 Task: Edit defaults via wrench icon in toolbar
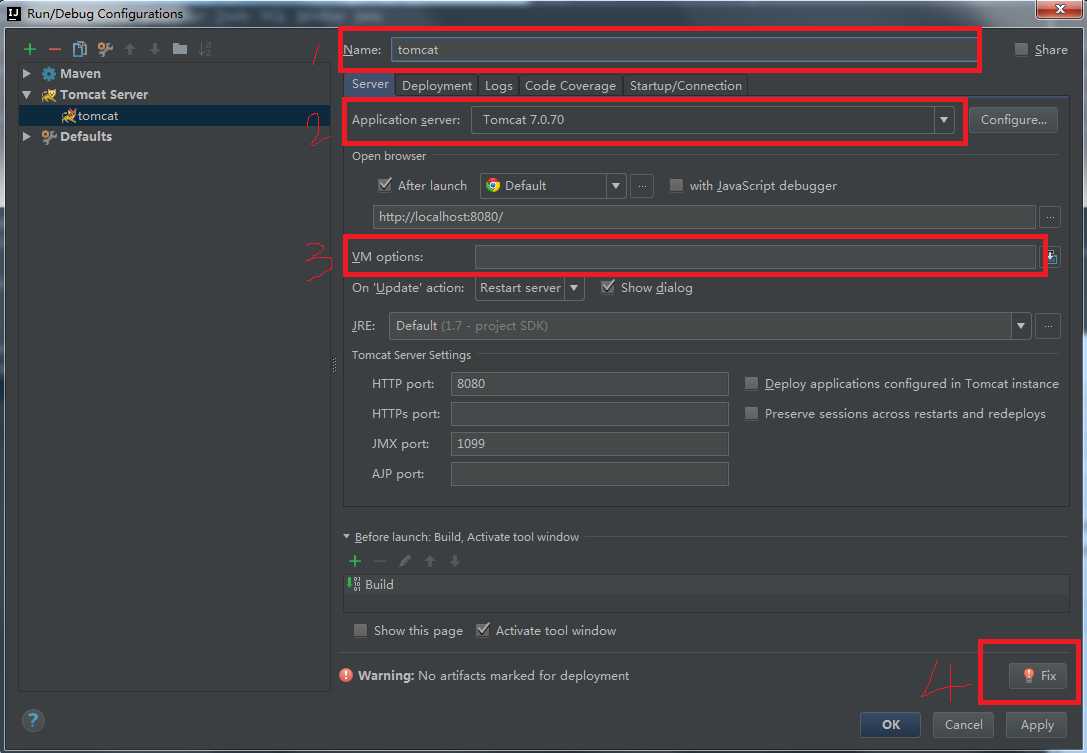click(105, 49)
